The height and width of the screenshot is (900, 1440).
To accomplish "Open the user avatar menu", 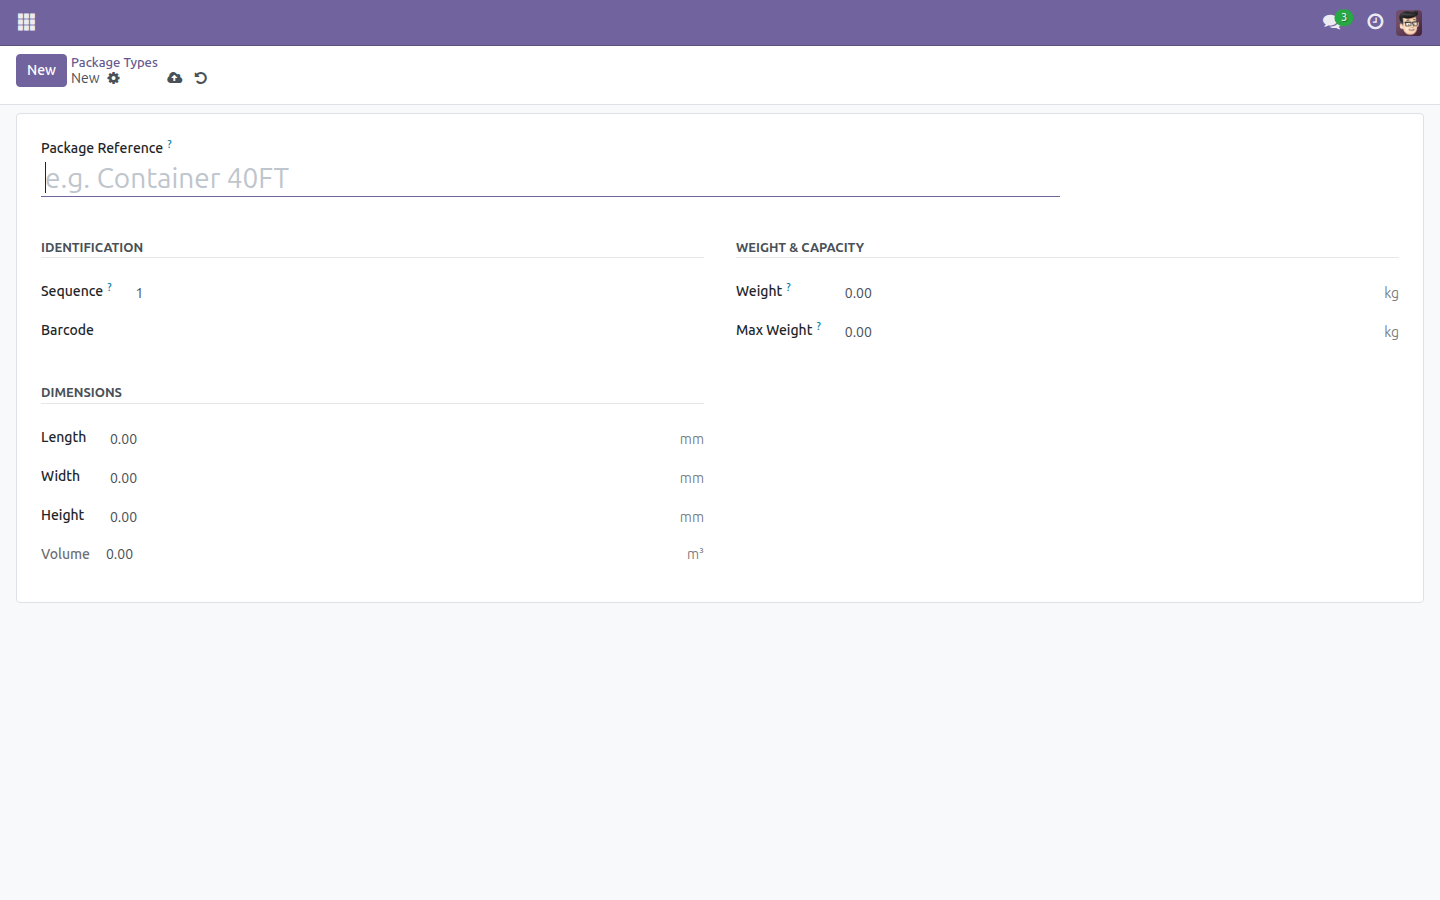I will (x=1409, y=22).
